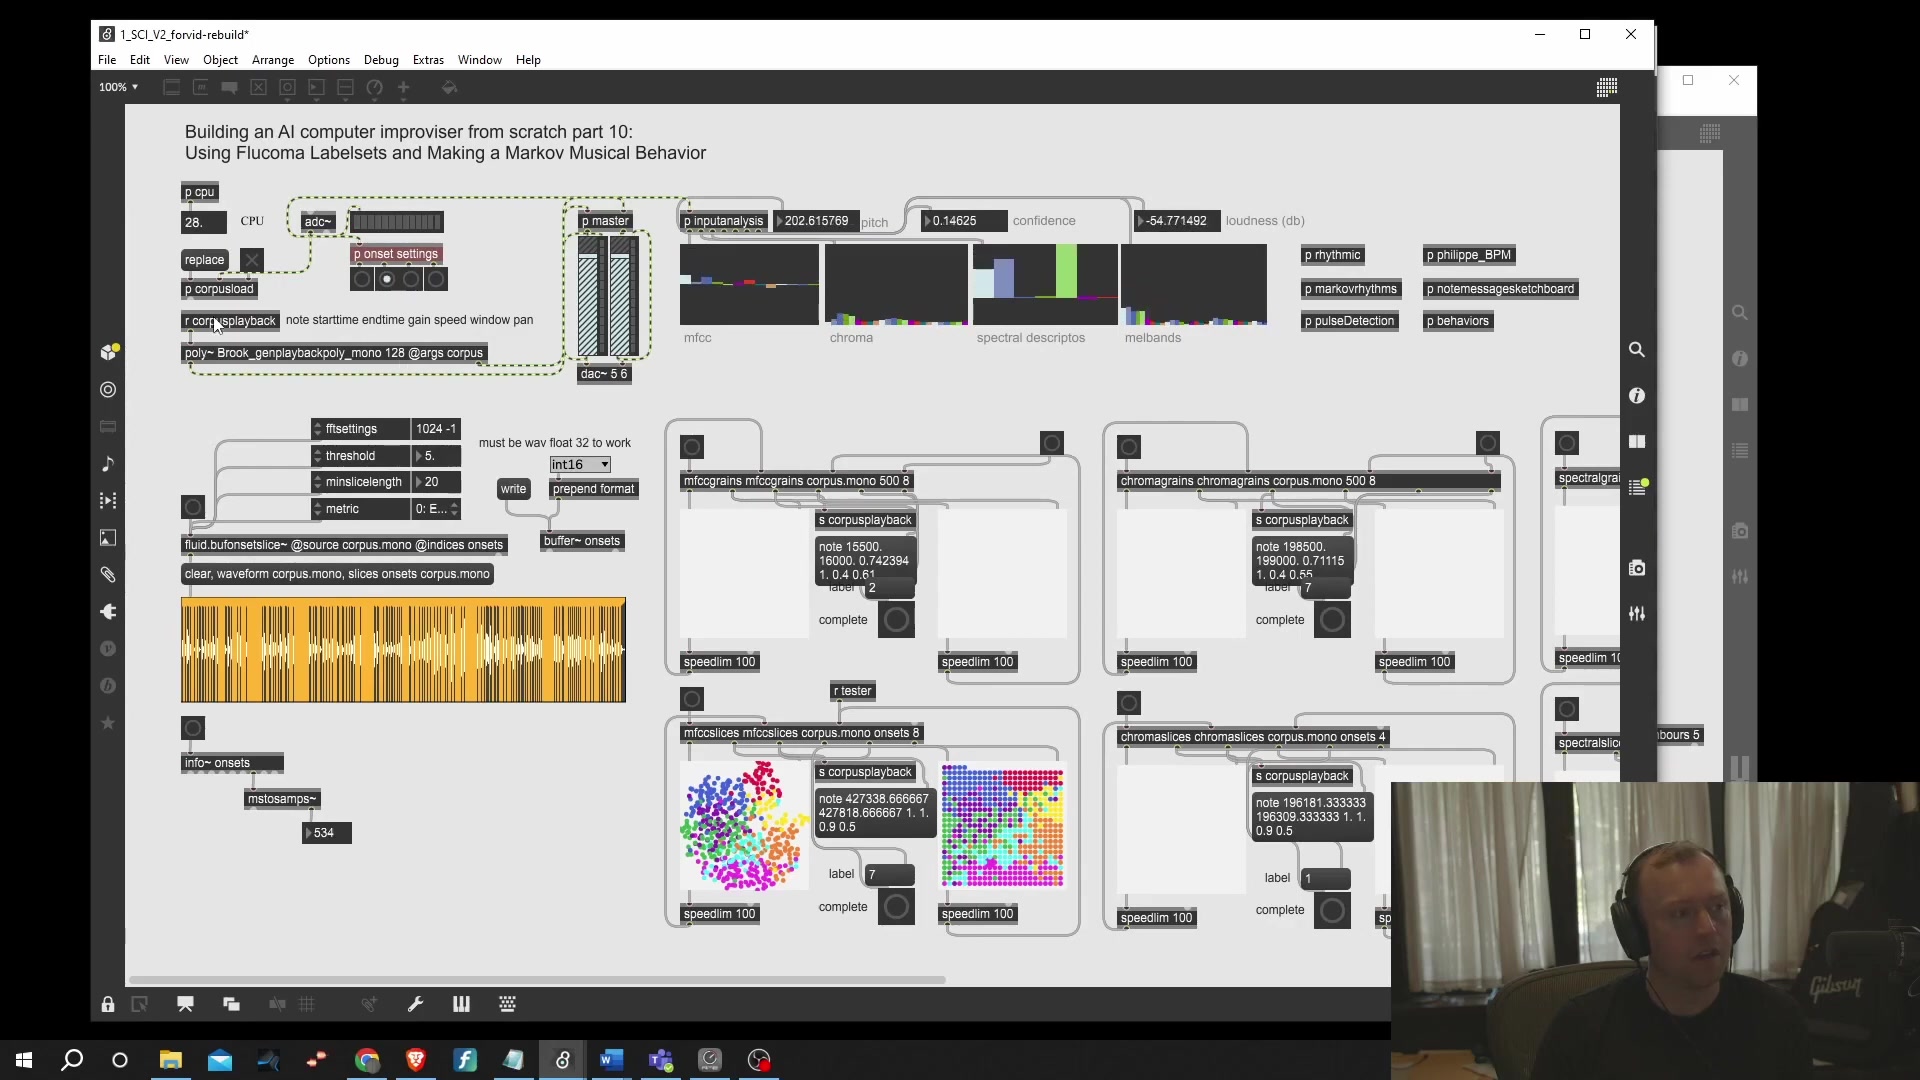Select the second radio button under onset settings

click(x=387, y=279)
